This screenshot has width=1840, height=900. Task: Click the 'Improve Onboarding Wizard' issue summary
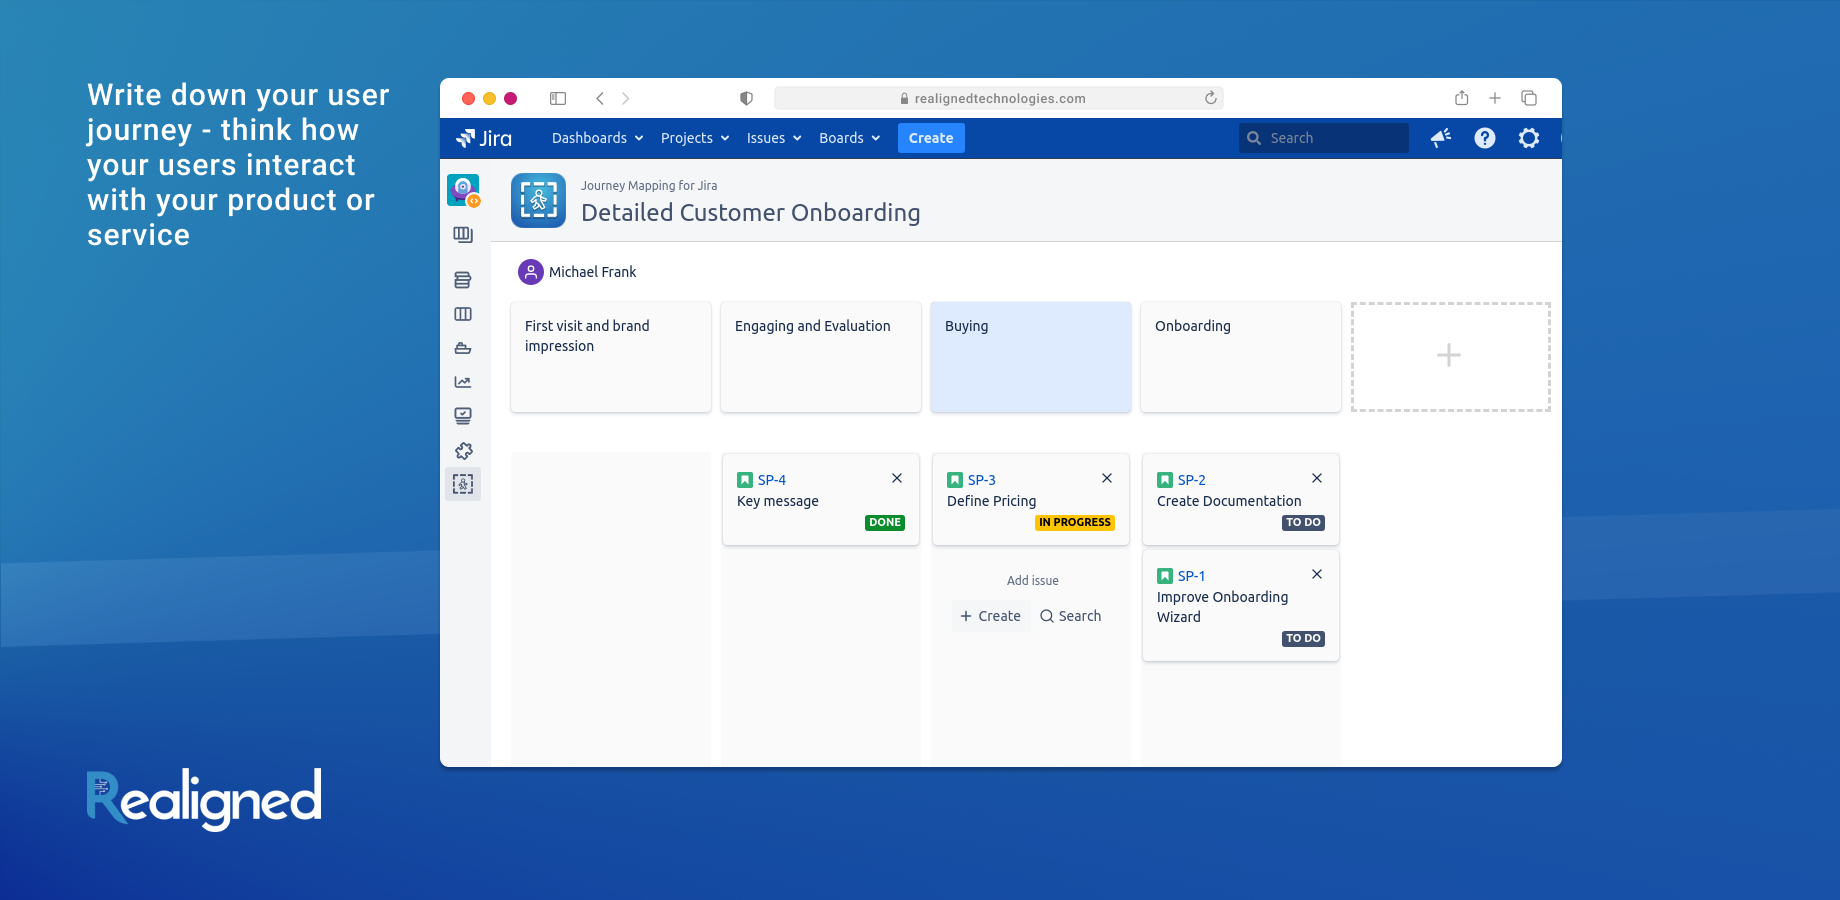[1223, 607]
